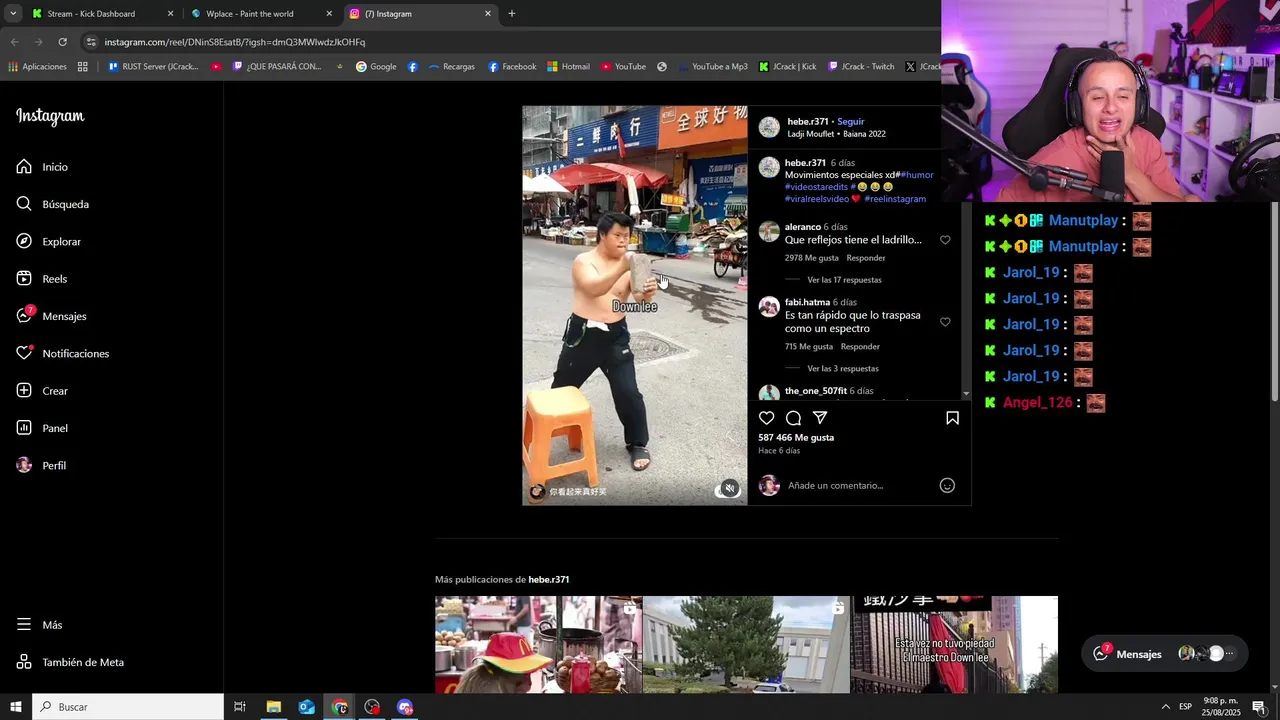This screenshot has height=720, width=1280.
Task: Follow hebe.r371 with Seguir
Action: click(x=851, y=122)
